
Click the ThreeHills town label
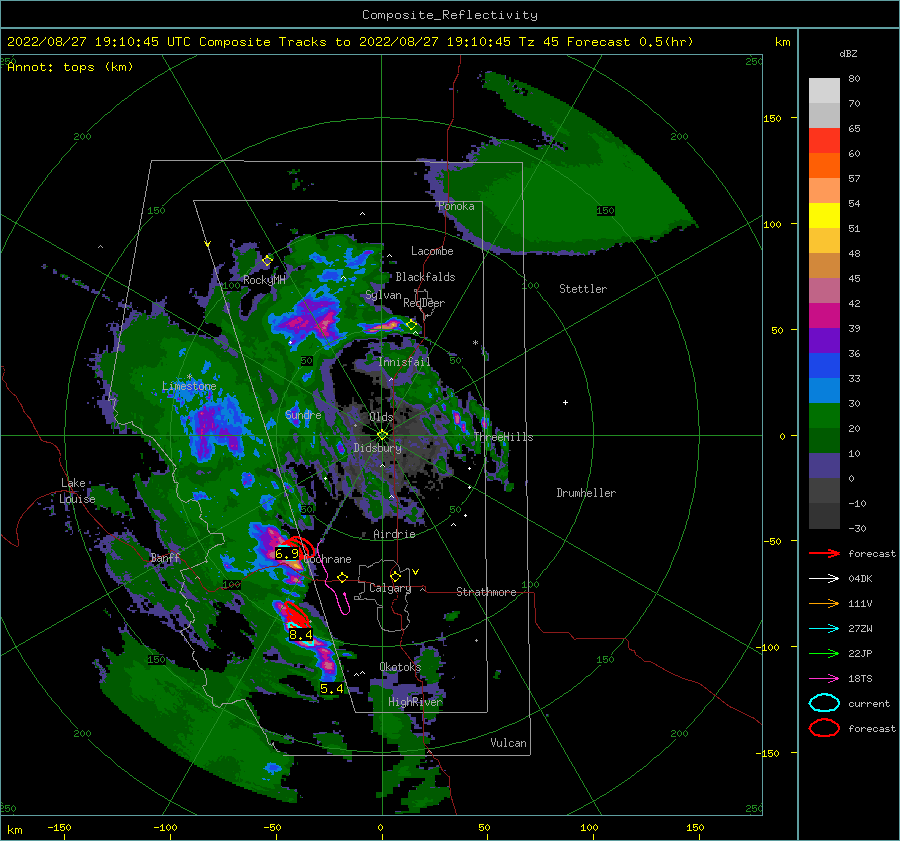503,437
